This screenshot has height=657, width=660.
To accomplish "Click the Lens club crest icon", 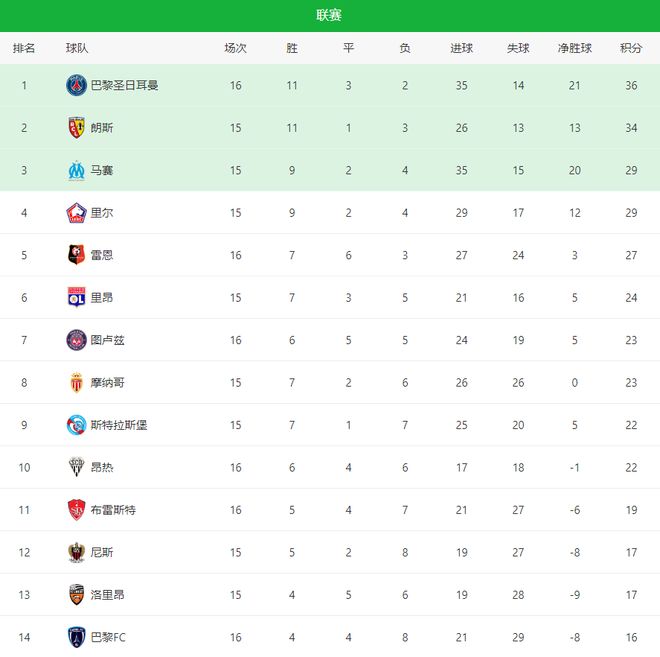I will (77, 128).
